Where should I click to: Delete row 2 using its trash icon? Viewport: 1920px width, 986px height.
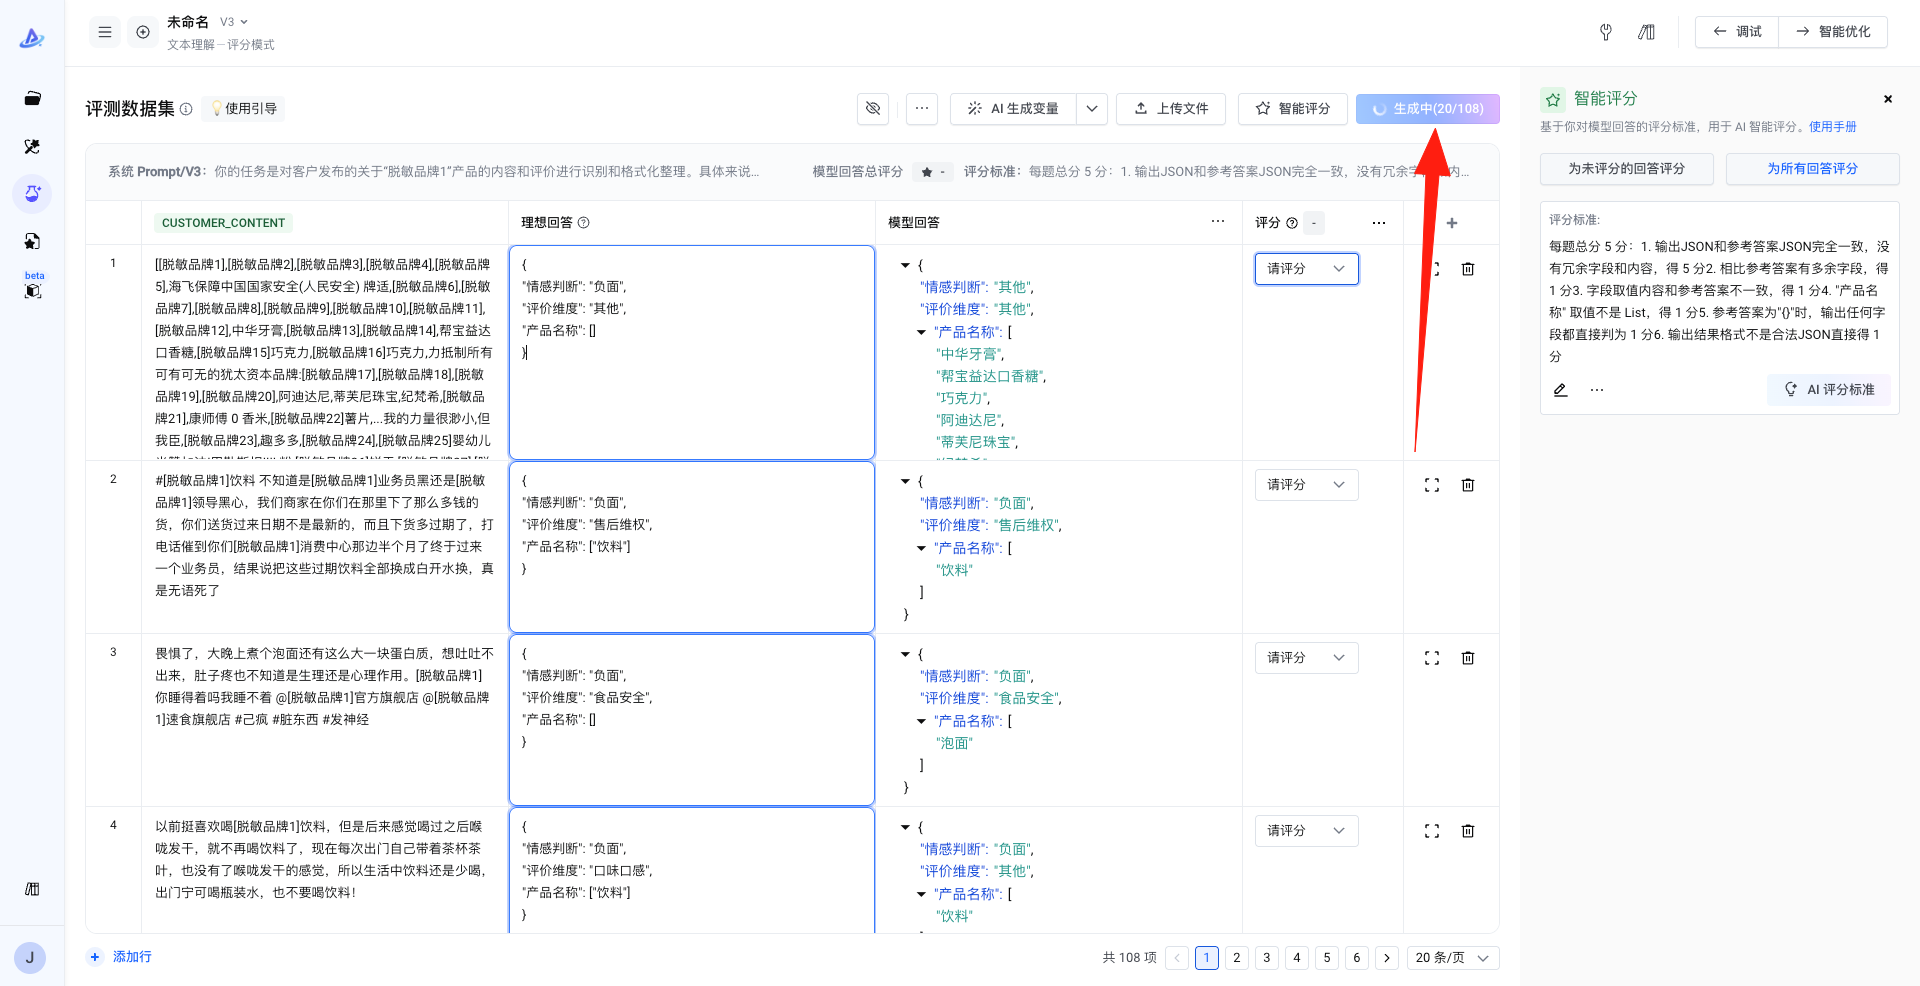(x=1468, y=485)
